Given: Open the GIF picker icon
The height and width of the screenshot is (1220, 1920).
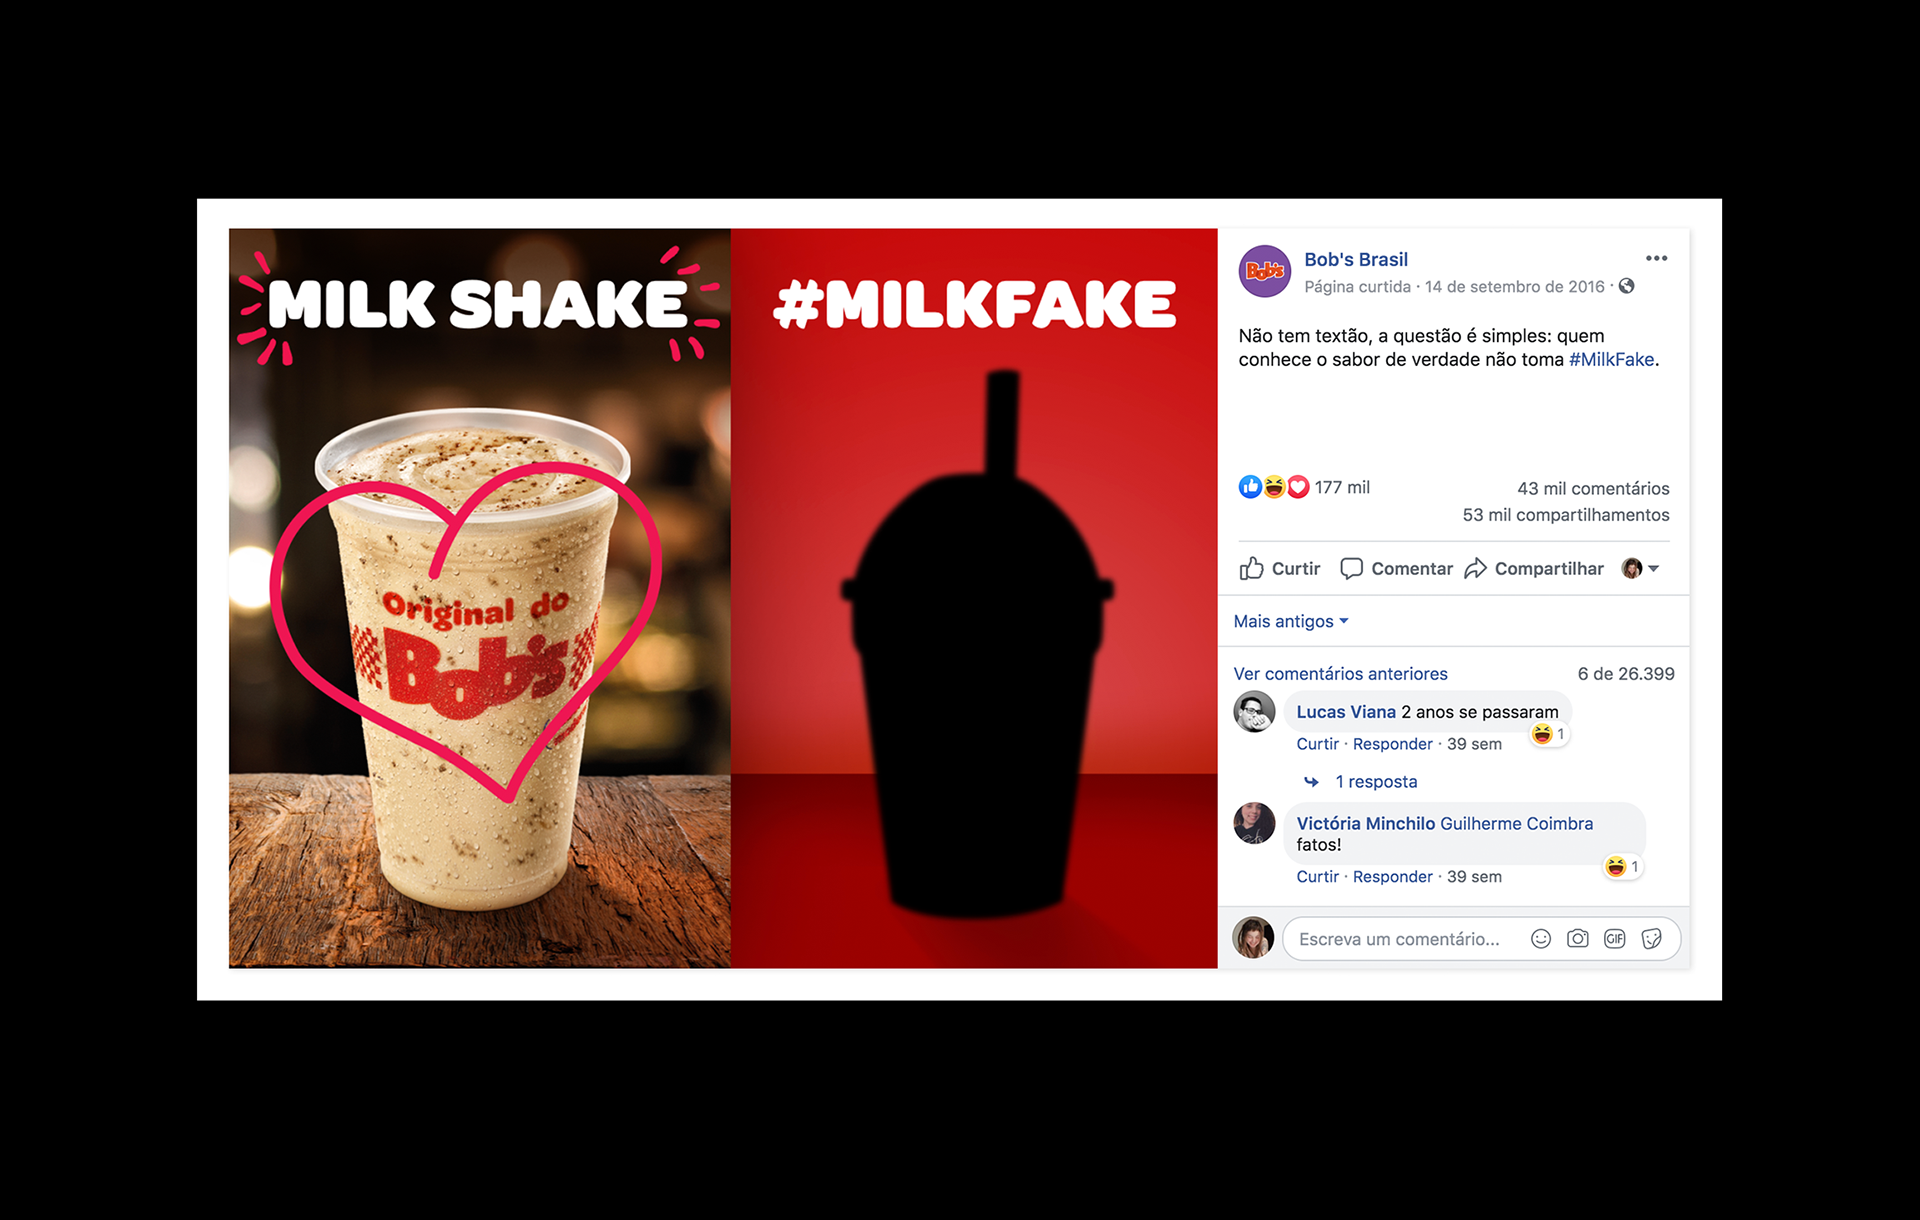Looking at the screenshot, I should 1614,938.
